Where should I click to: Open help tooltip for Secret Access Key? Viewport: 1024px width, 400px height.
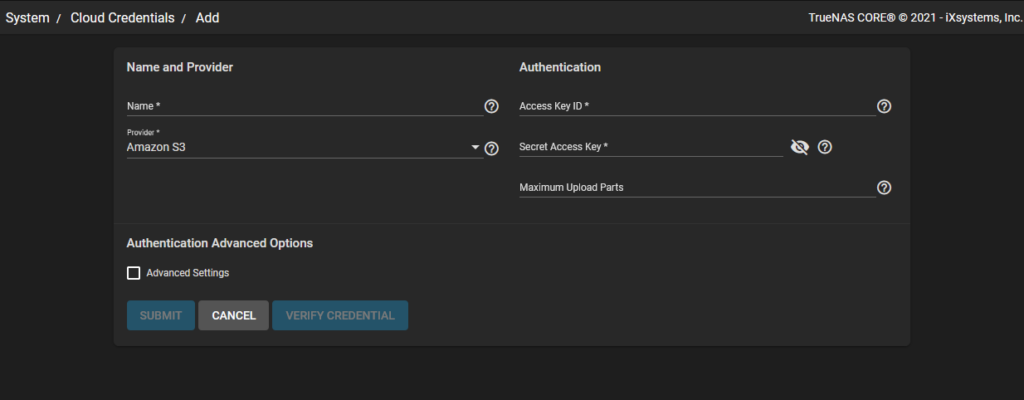click(x=825, y=147)
